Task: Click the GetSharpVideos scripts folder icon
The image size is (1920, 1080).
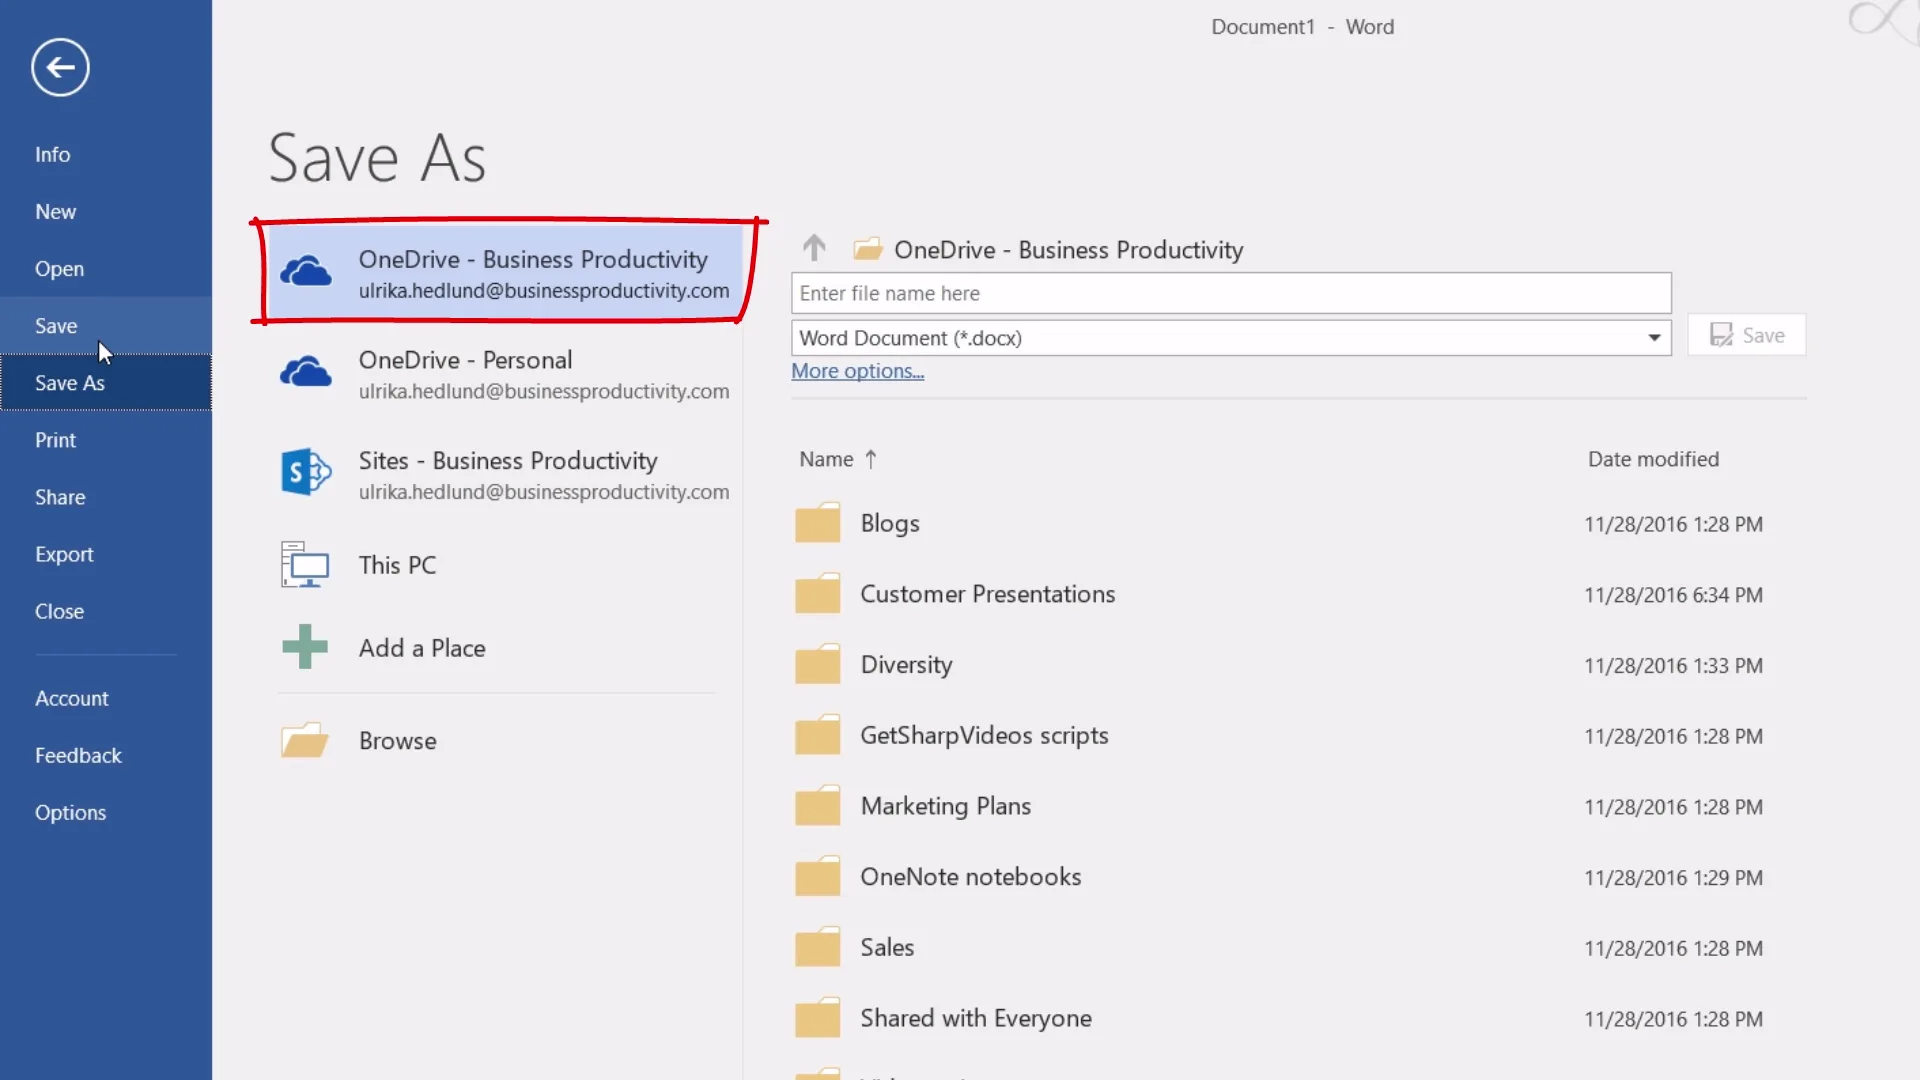Action: click(818, 734)
